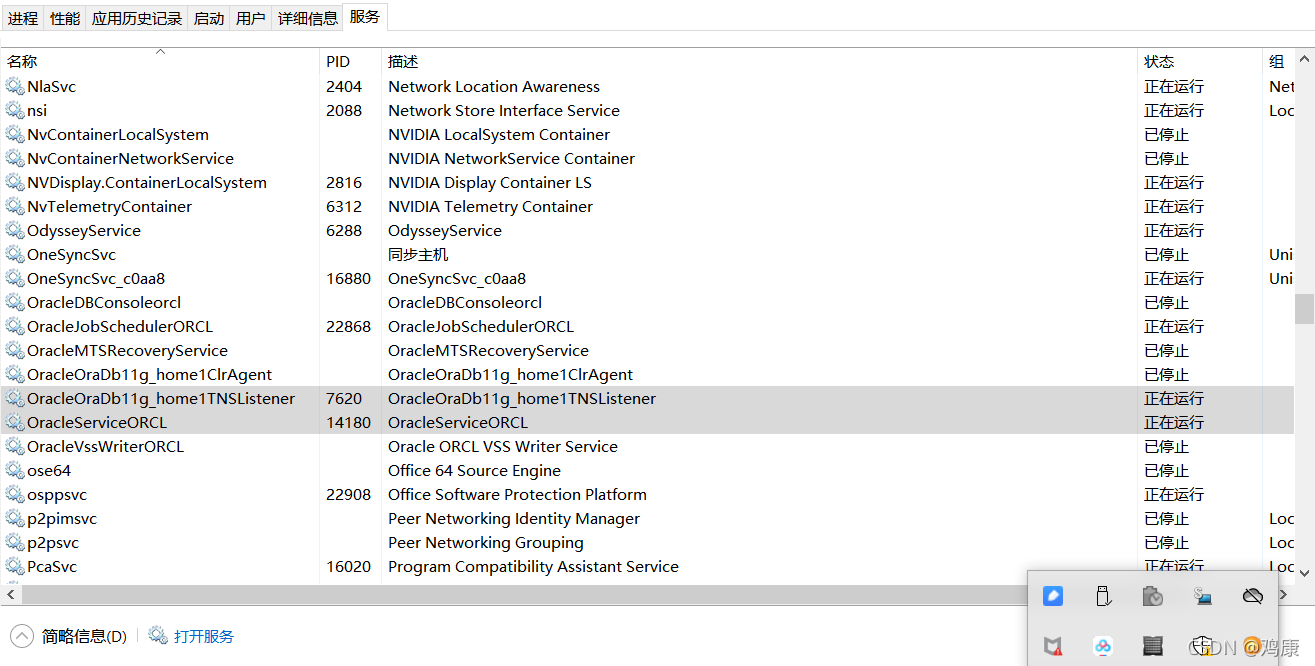Click the horizontal scrollbar left arrow

pyautogui.click(x=9, y=594)
